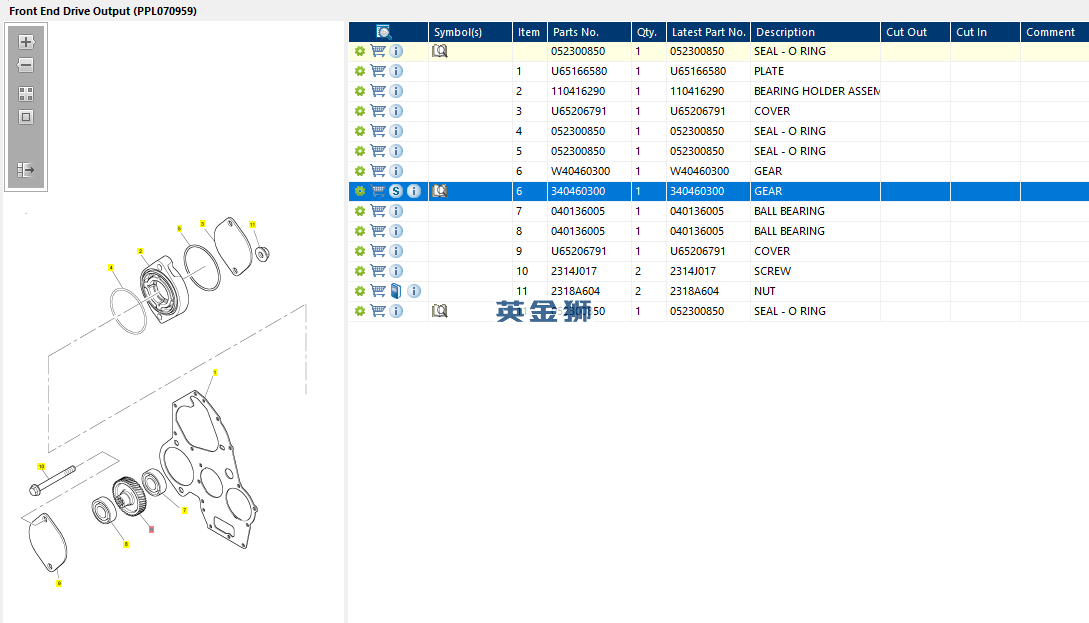Sort by Latest Part No. column header

click(708, 32)
